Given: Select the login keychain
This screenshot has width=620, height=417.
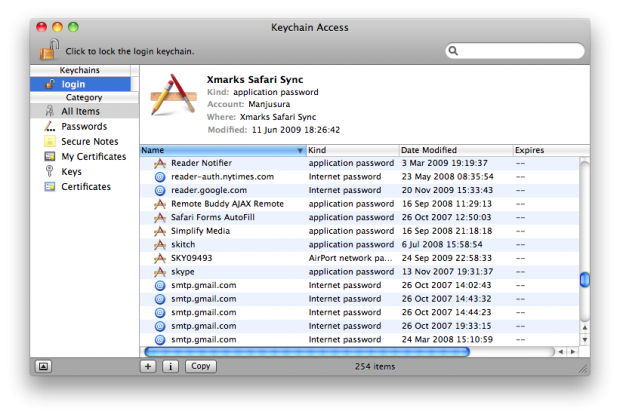Looking at the screenshot, I should (x=80, y=84).
